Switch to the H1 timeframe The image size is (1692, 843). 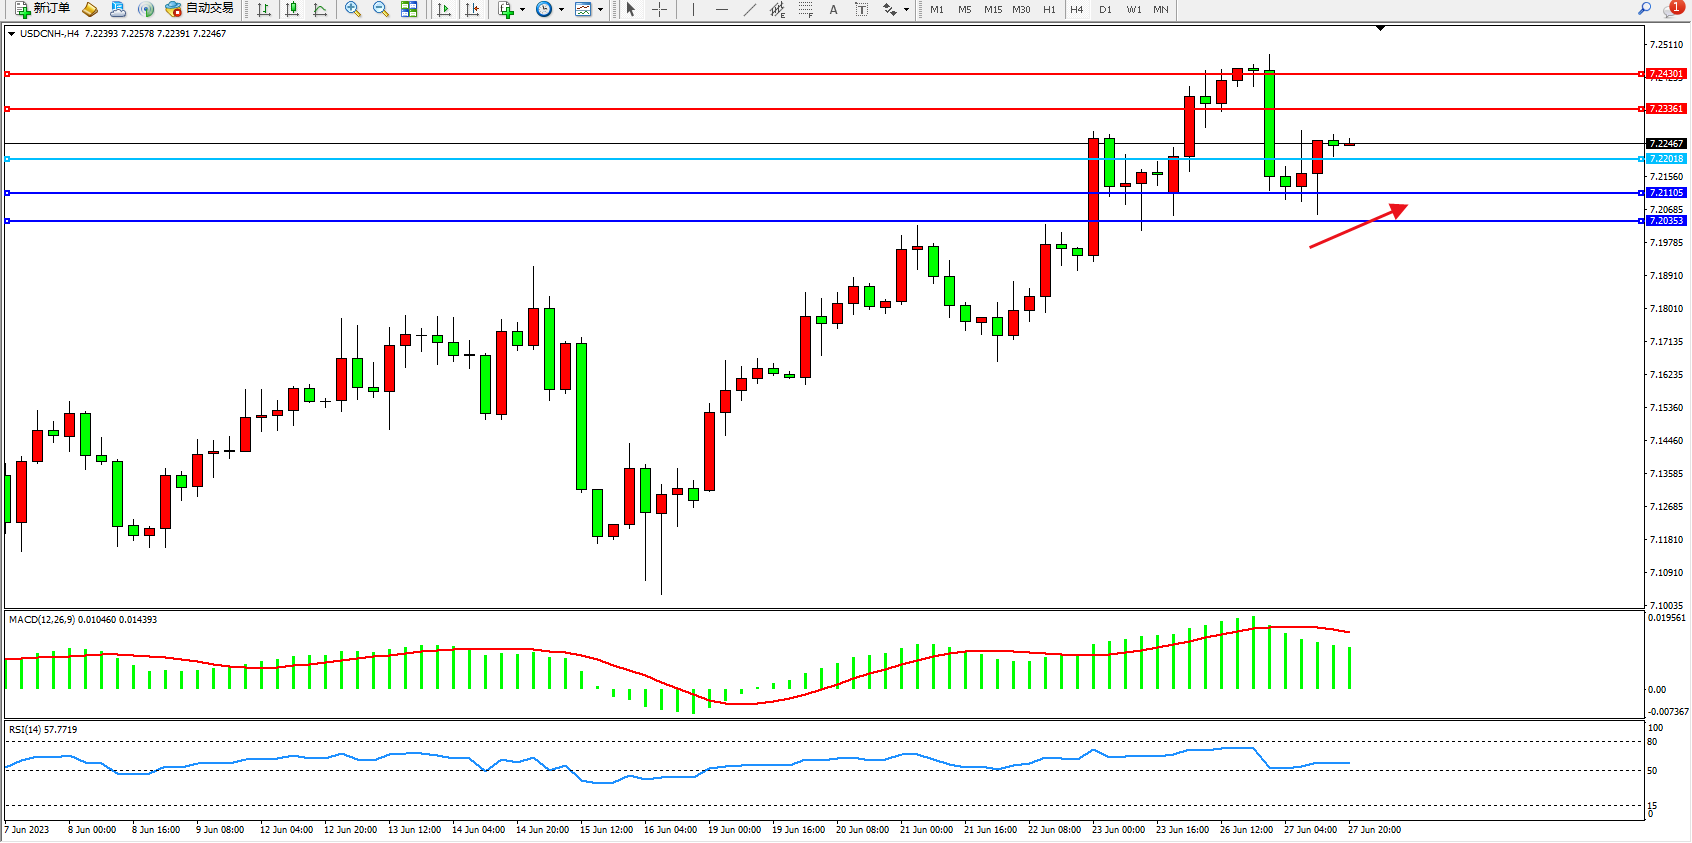click(1049, 9)
